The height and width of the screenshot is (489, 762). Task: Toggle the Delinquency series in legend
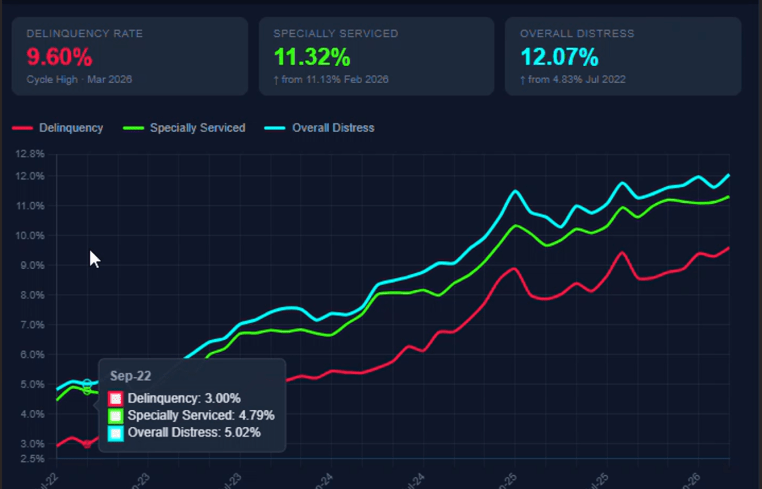[70, 128]
